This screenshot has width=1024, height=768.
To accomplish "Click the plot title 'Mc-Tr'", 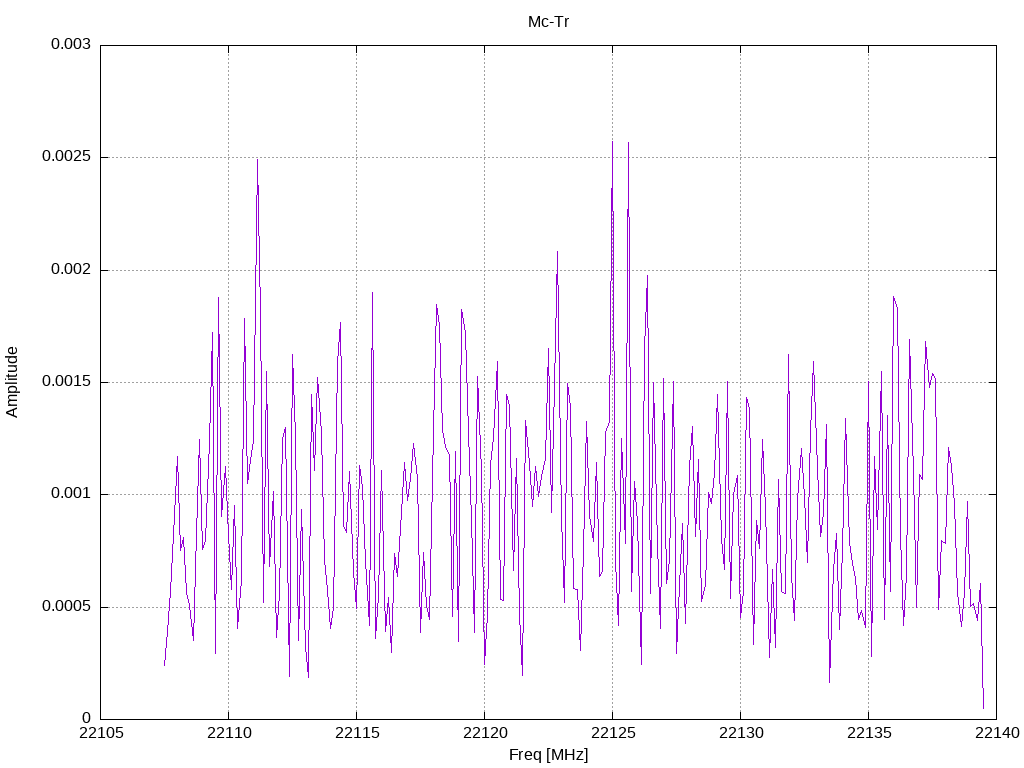I will pyautogui.click(x=548, y=22).
